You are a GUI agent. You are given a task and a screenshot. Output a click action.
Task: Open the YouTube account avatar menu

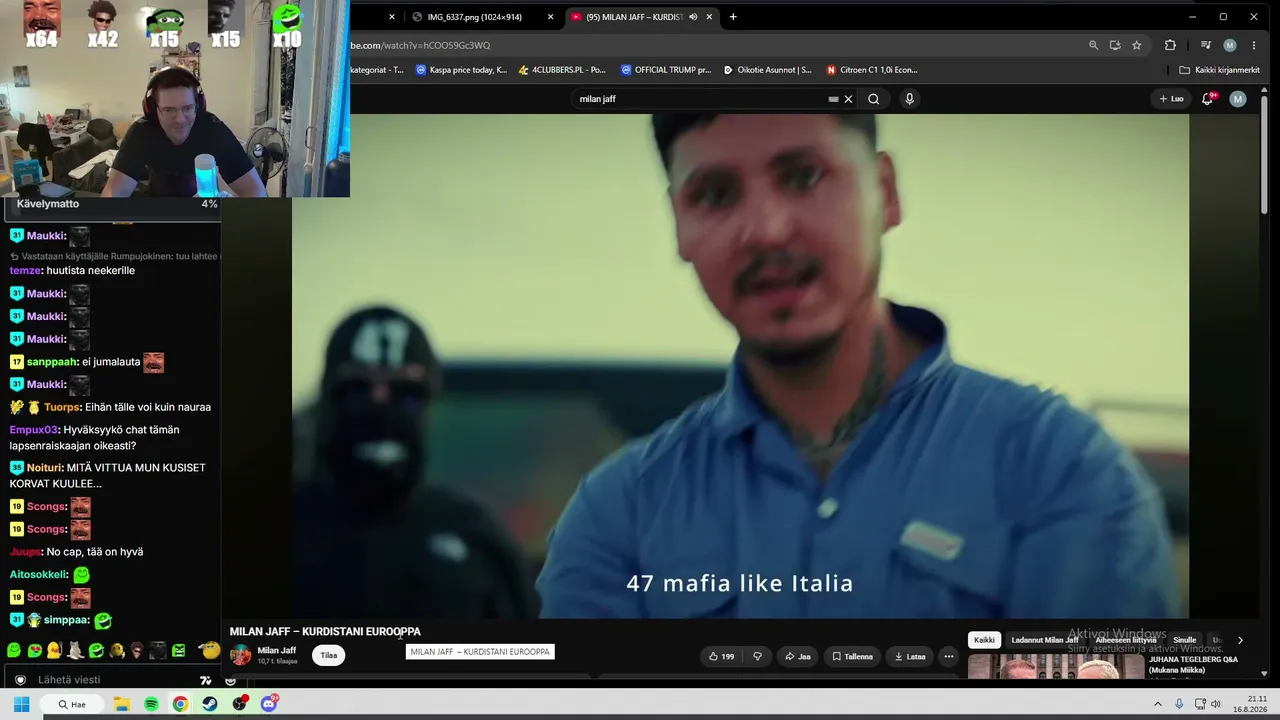click(x=1238, y=99)
